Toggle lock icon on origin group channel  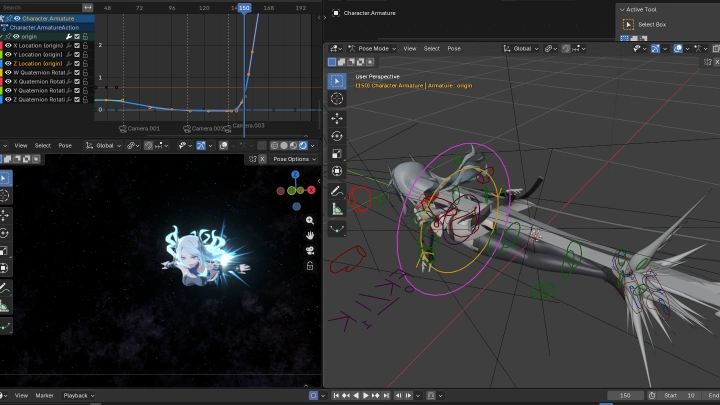(85, 36)
